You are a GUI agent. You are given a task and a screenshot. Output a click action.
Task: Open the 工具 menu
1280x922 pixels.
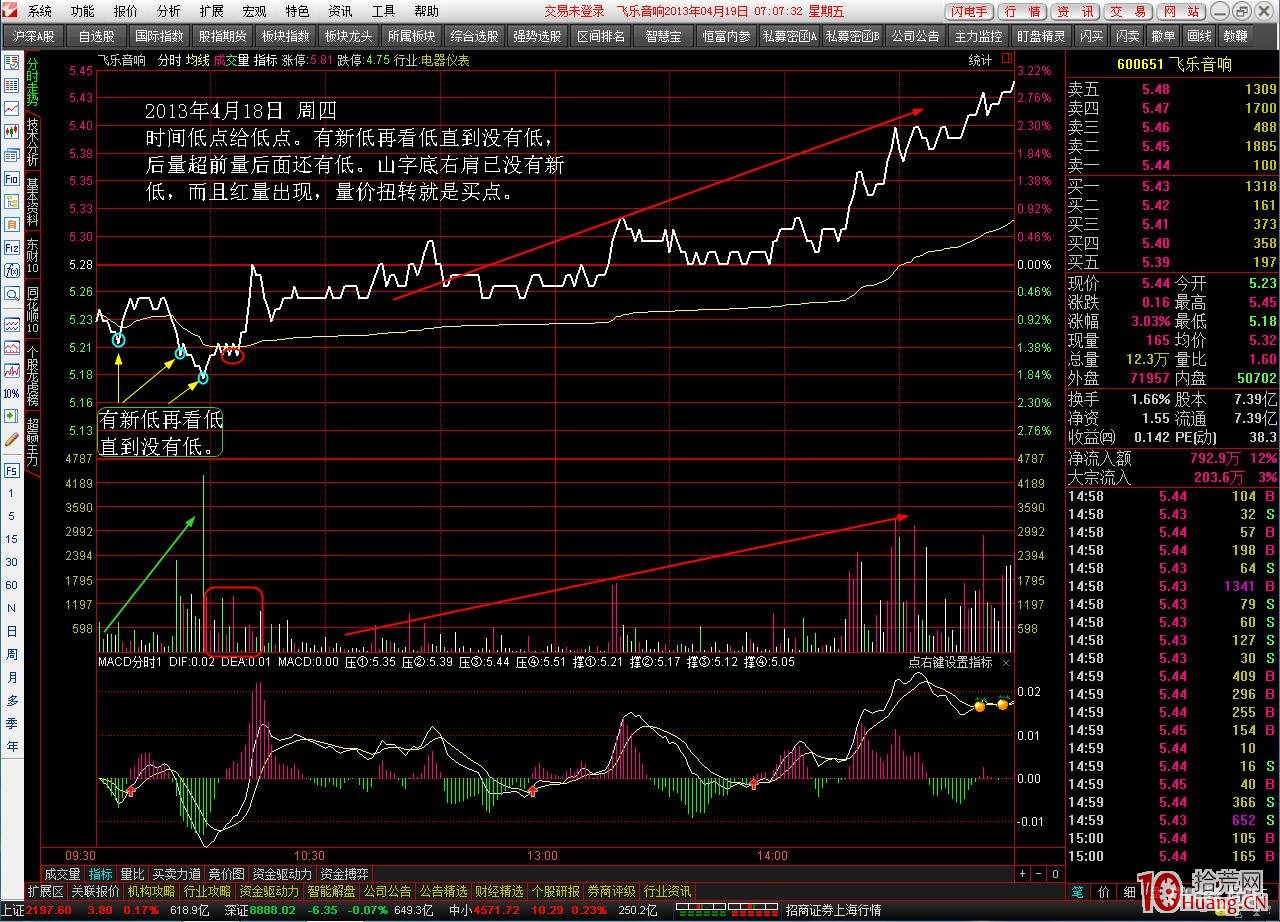click(x=383, y=11)
